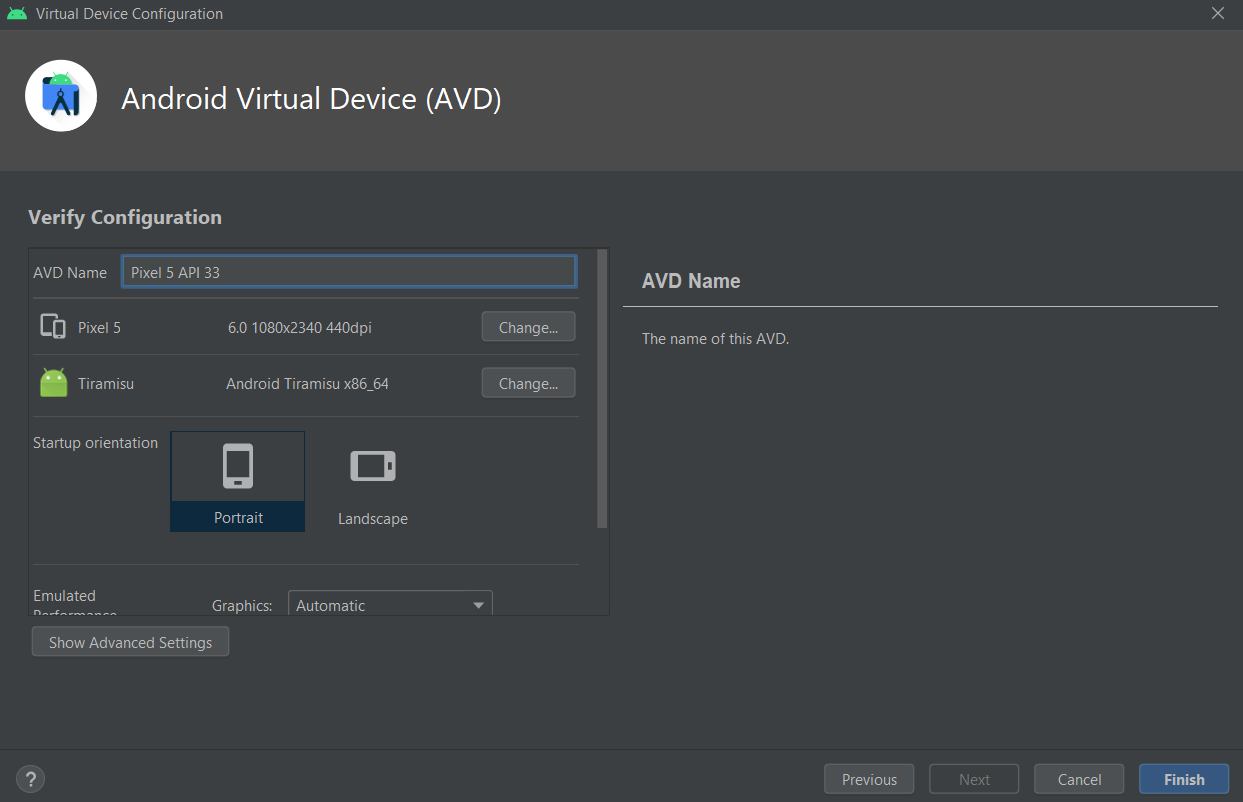Screen dimensions: 1243x802
Task: Click the Android icon in the title bar
Action: click(x=16, y=14)
